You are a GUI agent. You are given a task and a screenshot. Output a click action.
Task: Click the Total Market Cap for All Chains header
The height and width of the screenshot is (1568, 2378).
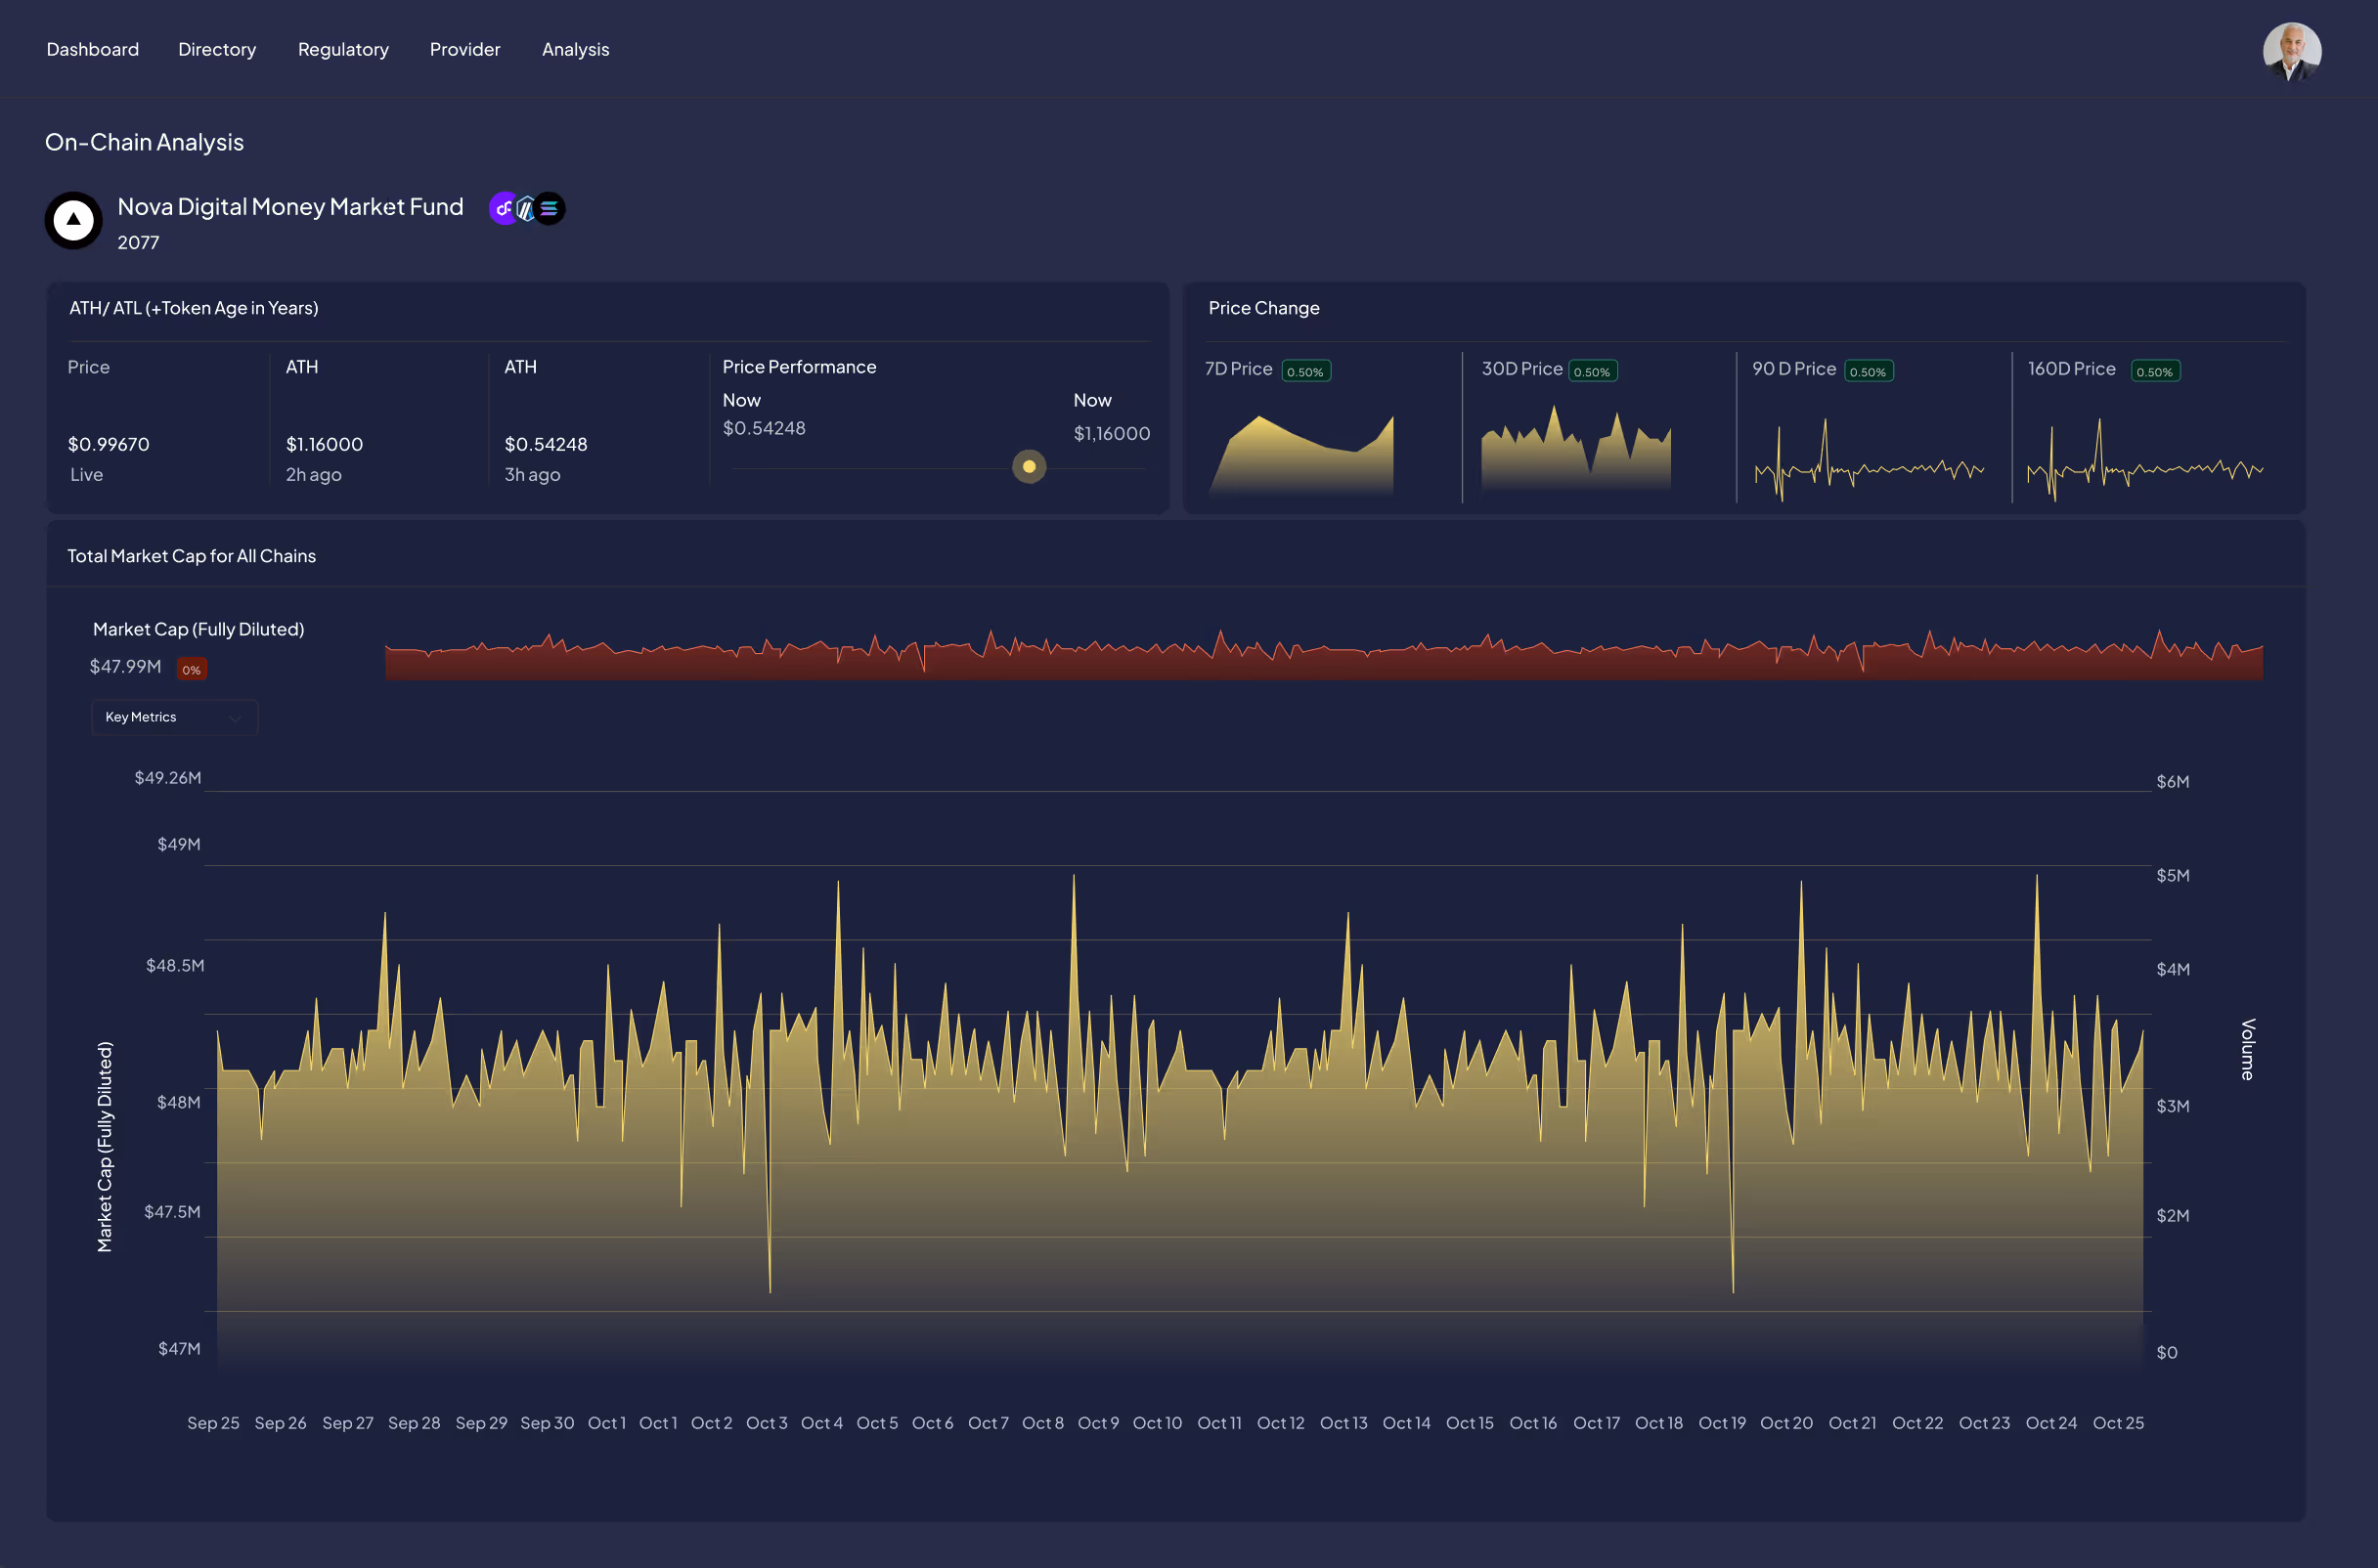coord(191,556)
